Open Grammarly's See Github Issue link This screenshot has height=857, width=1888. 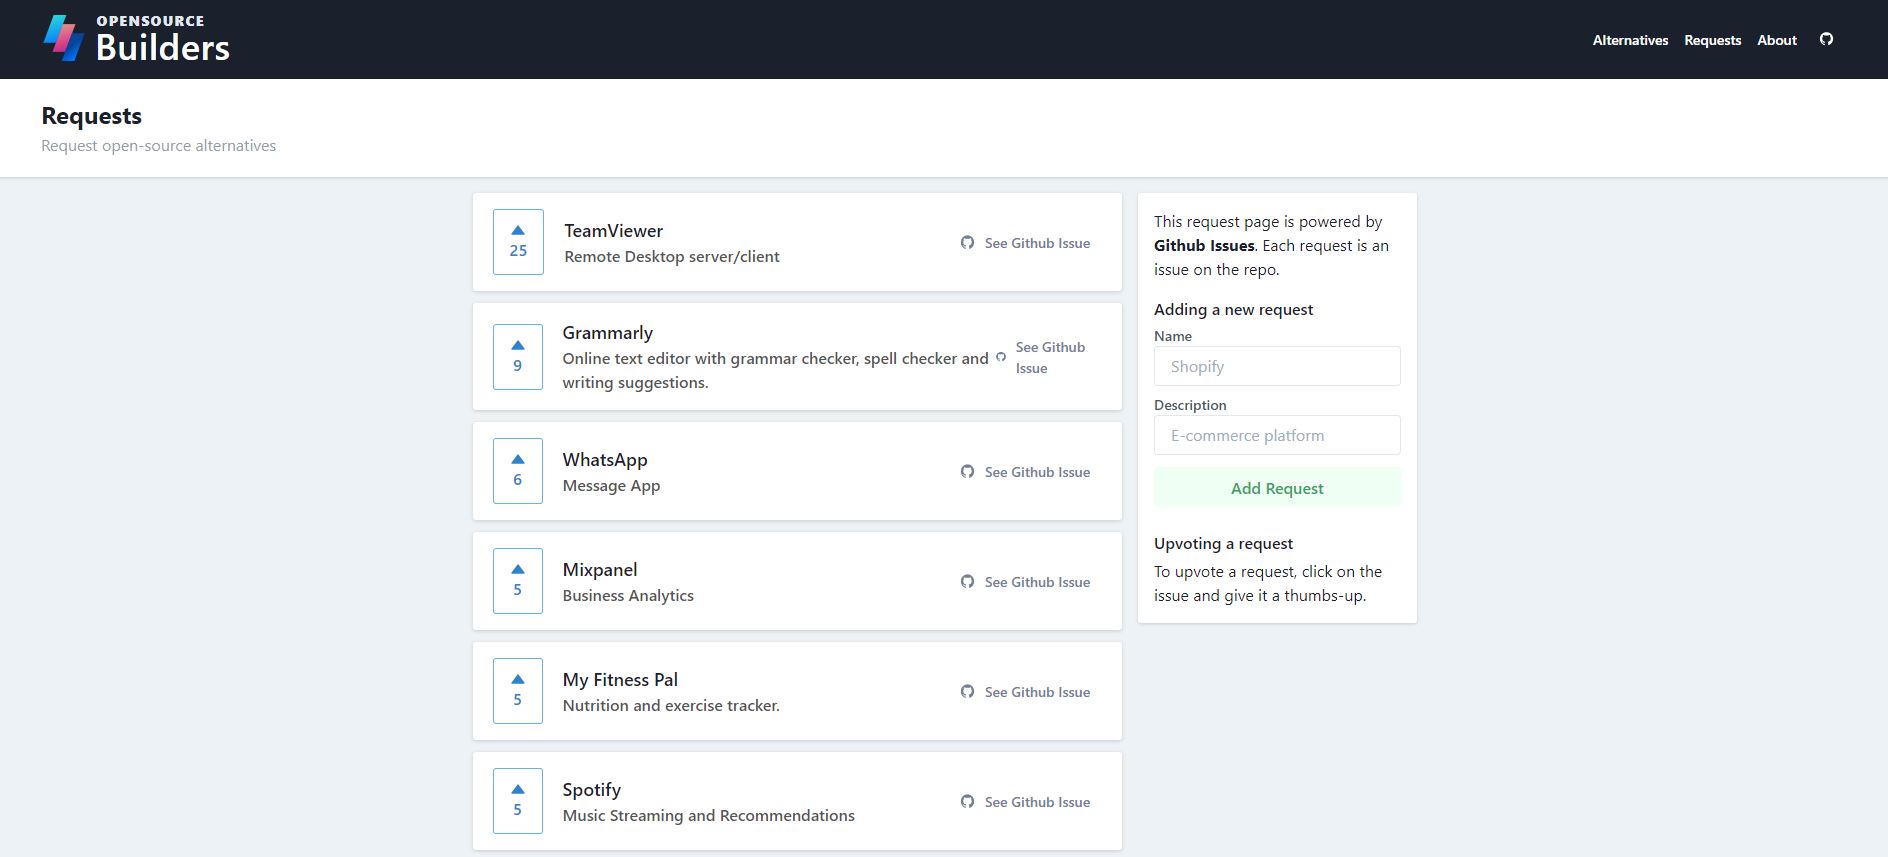coord(1050,357)
